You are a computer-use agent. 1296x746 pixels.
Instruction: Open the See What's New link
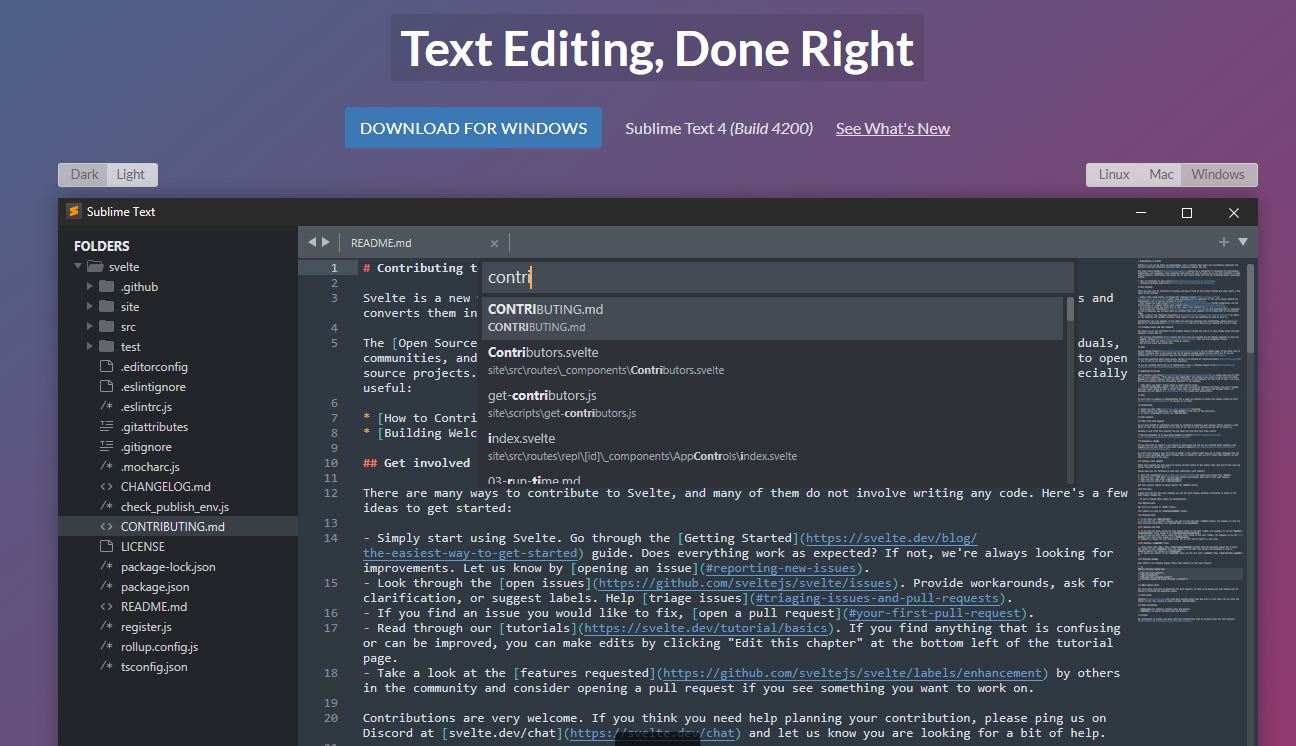click(893, 129)
